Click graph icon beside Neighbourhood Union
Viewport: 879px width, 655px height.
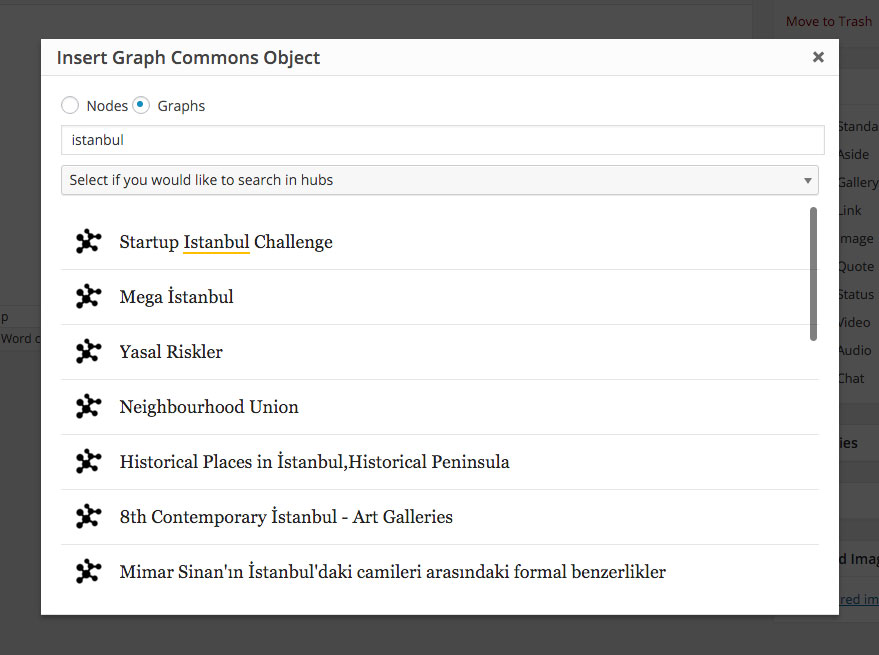coord(88,406)
